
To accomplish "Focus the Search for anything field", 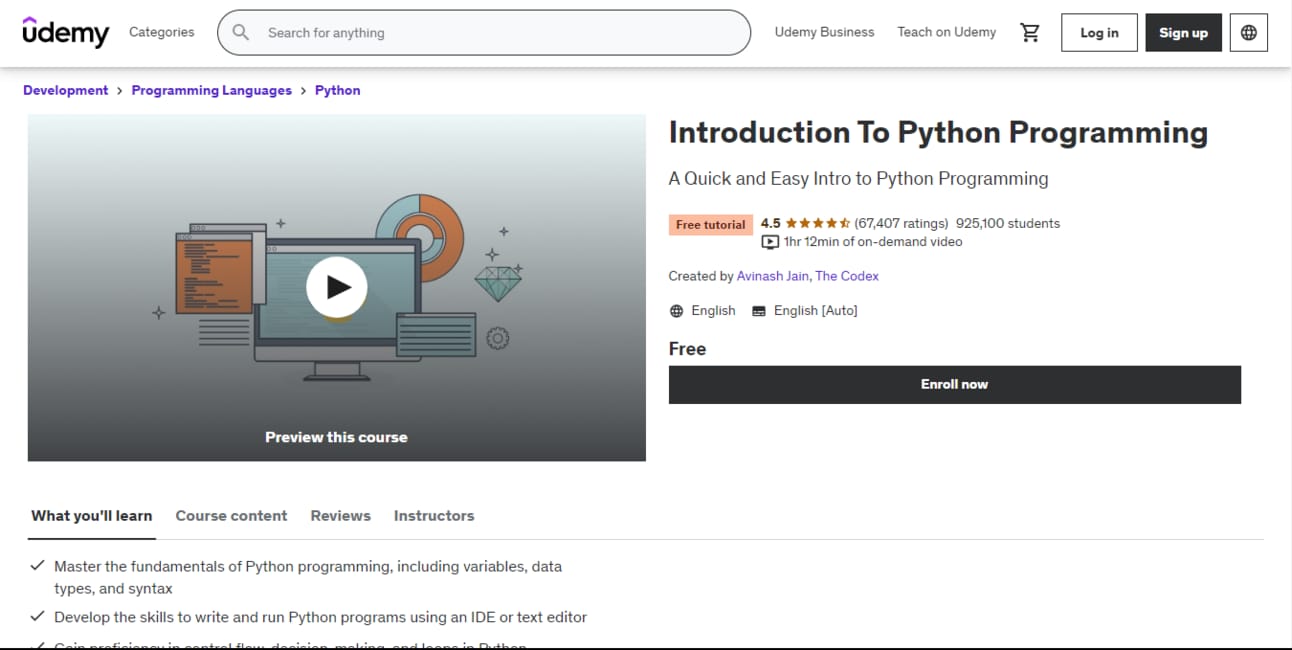I will [484, 32].
